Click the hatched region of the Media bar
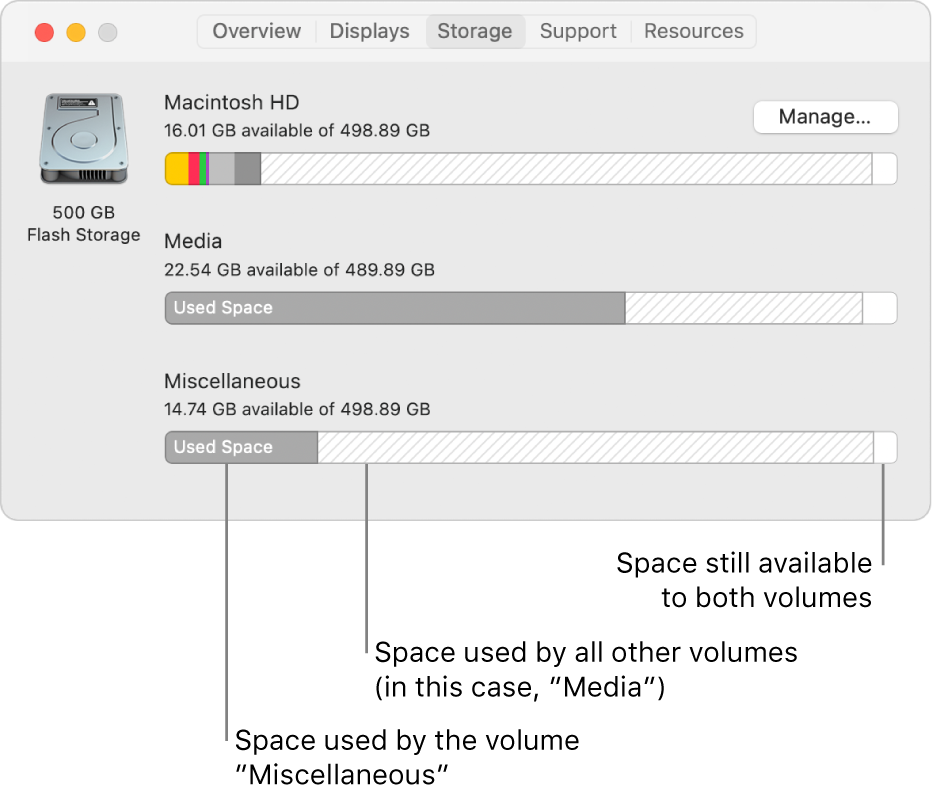 [743, 308]
